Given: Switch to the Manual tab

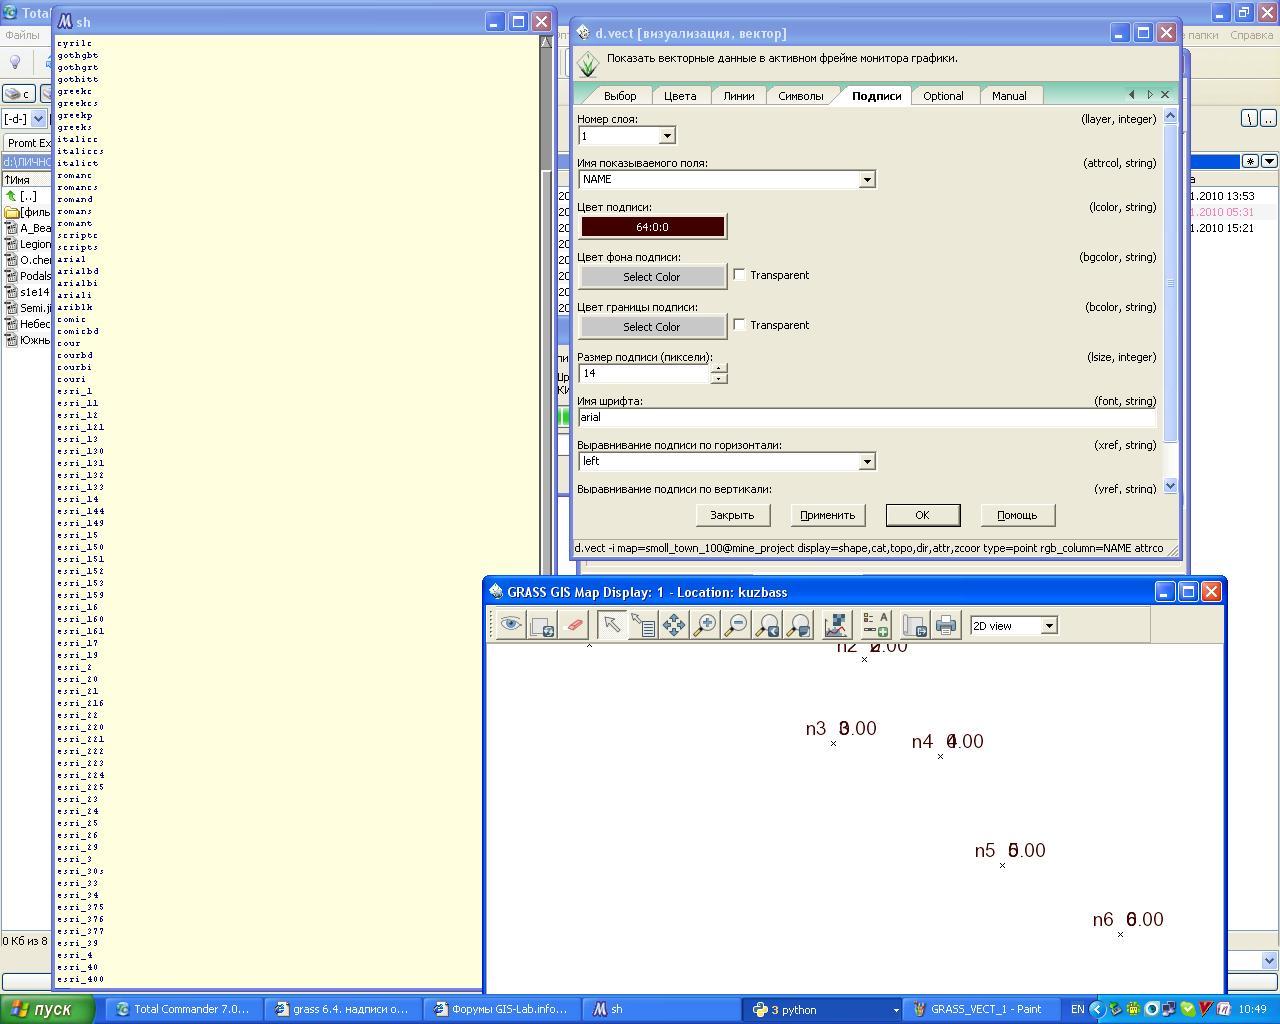Looking at the screenshot, I should [1009, 96].
